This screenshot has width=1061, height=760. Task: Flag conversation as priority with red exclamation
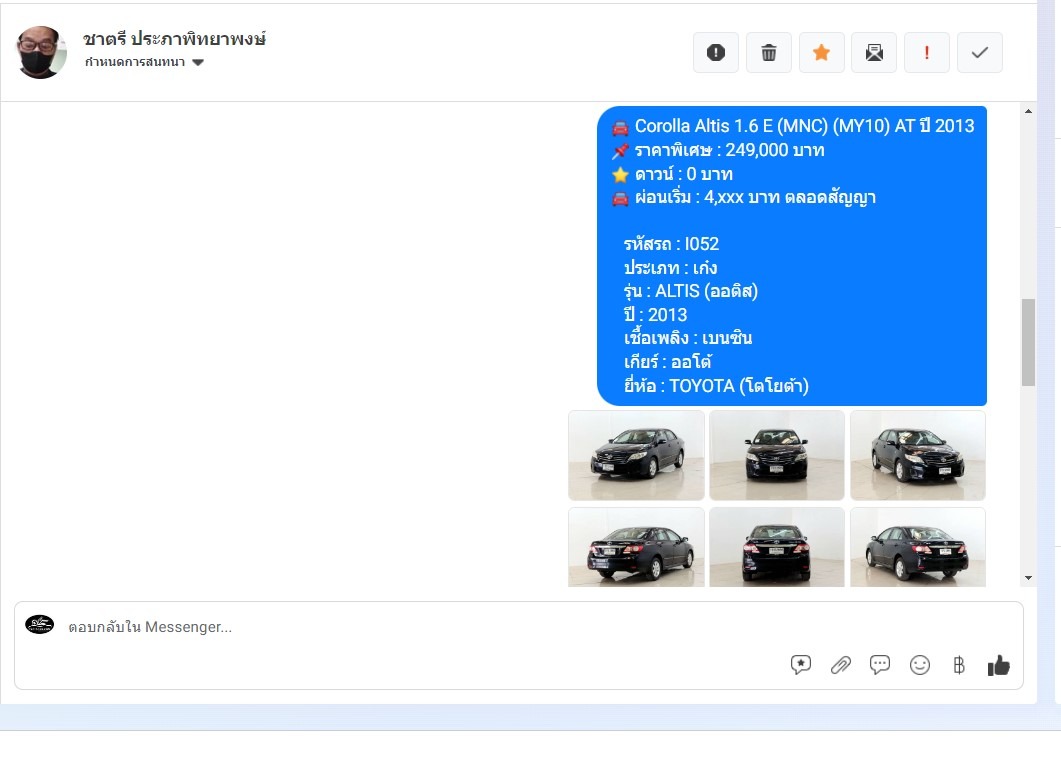(x=927, y=53)
